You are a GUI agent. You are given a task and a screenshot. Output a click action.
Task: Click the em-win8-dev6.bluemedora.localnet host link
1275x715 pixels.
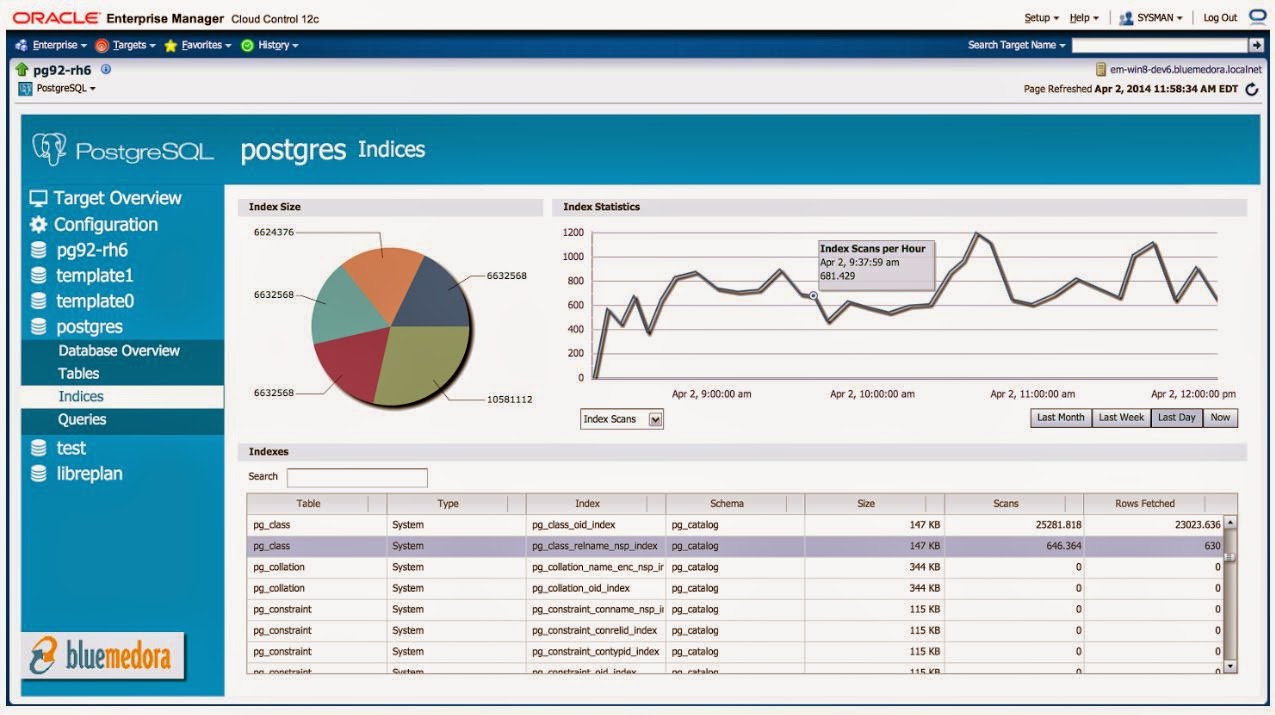coord(1186,69)
